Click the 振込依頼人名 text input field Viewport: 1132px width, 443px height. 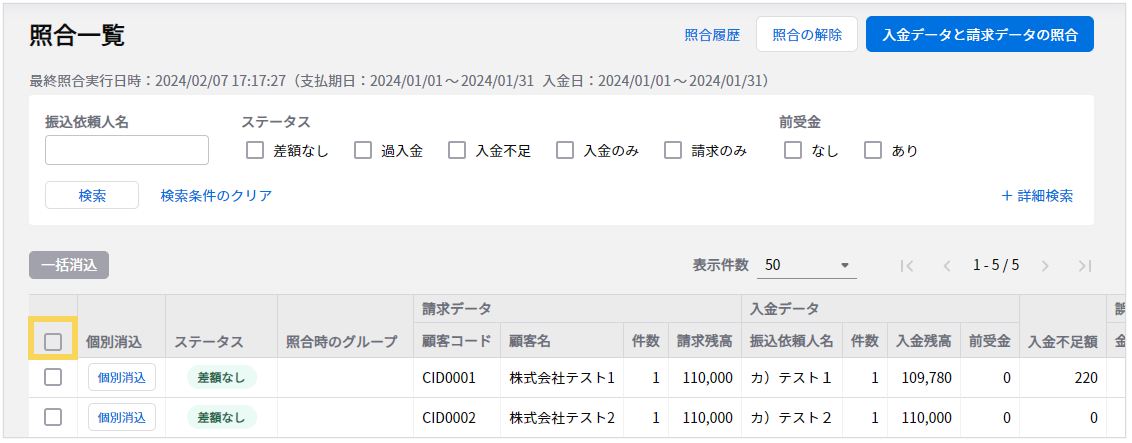coord(127,150)
